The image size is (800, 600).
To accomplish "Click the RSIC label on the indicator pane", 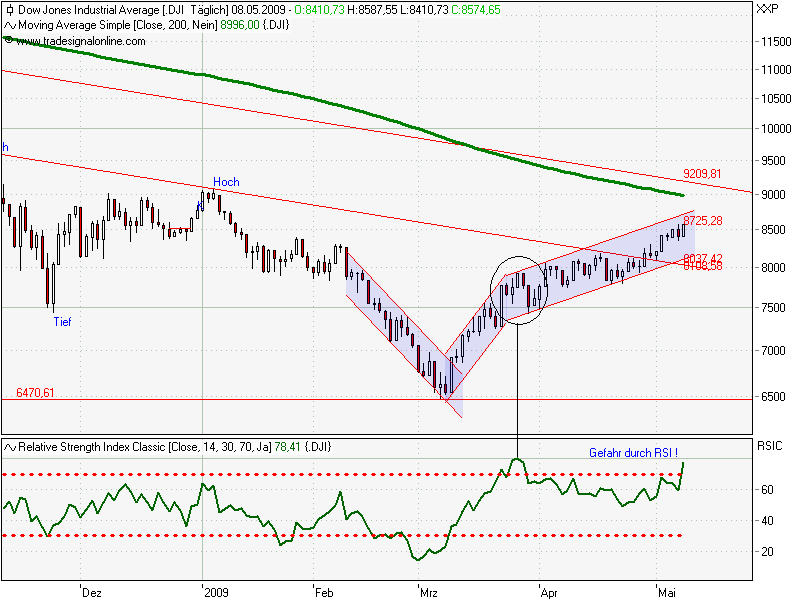I will click(769, 446).
